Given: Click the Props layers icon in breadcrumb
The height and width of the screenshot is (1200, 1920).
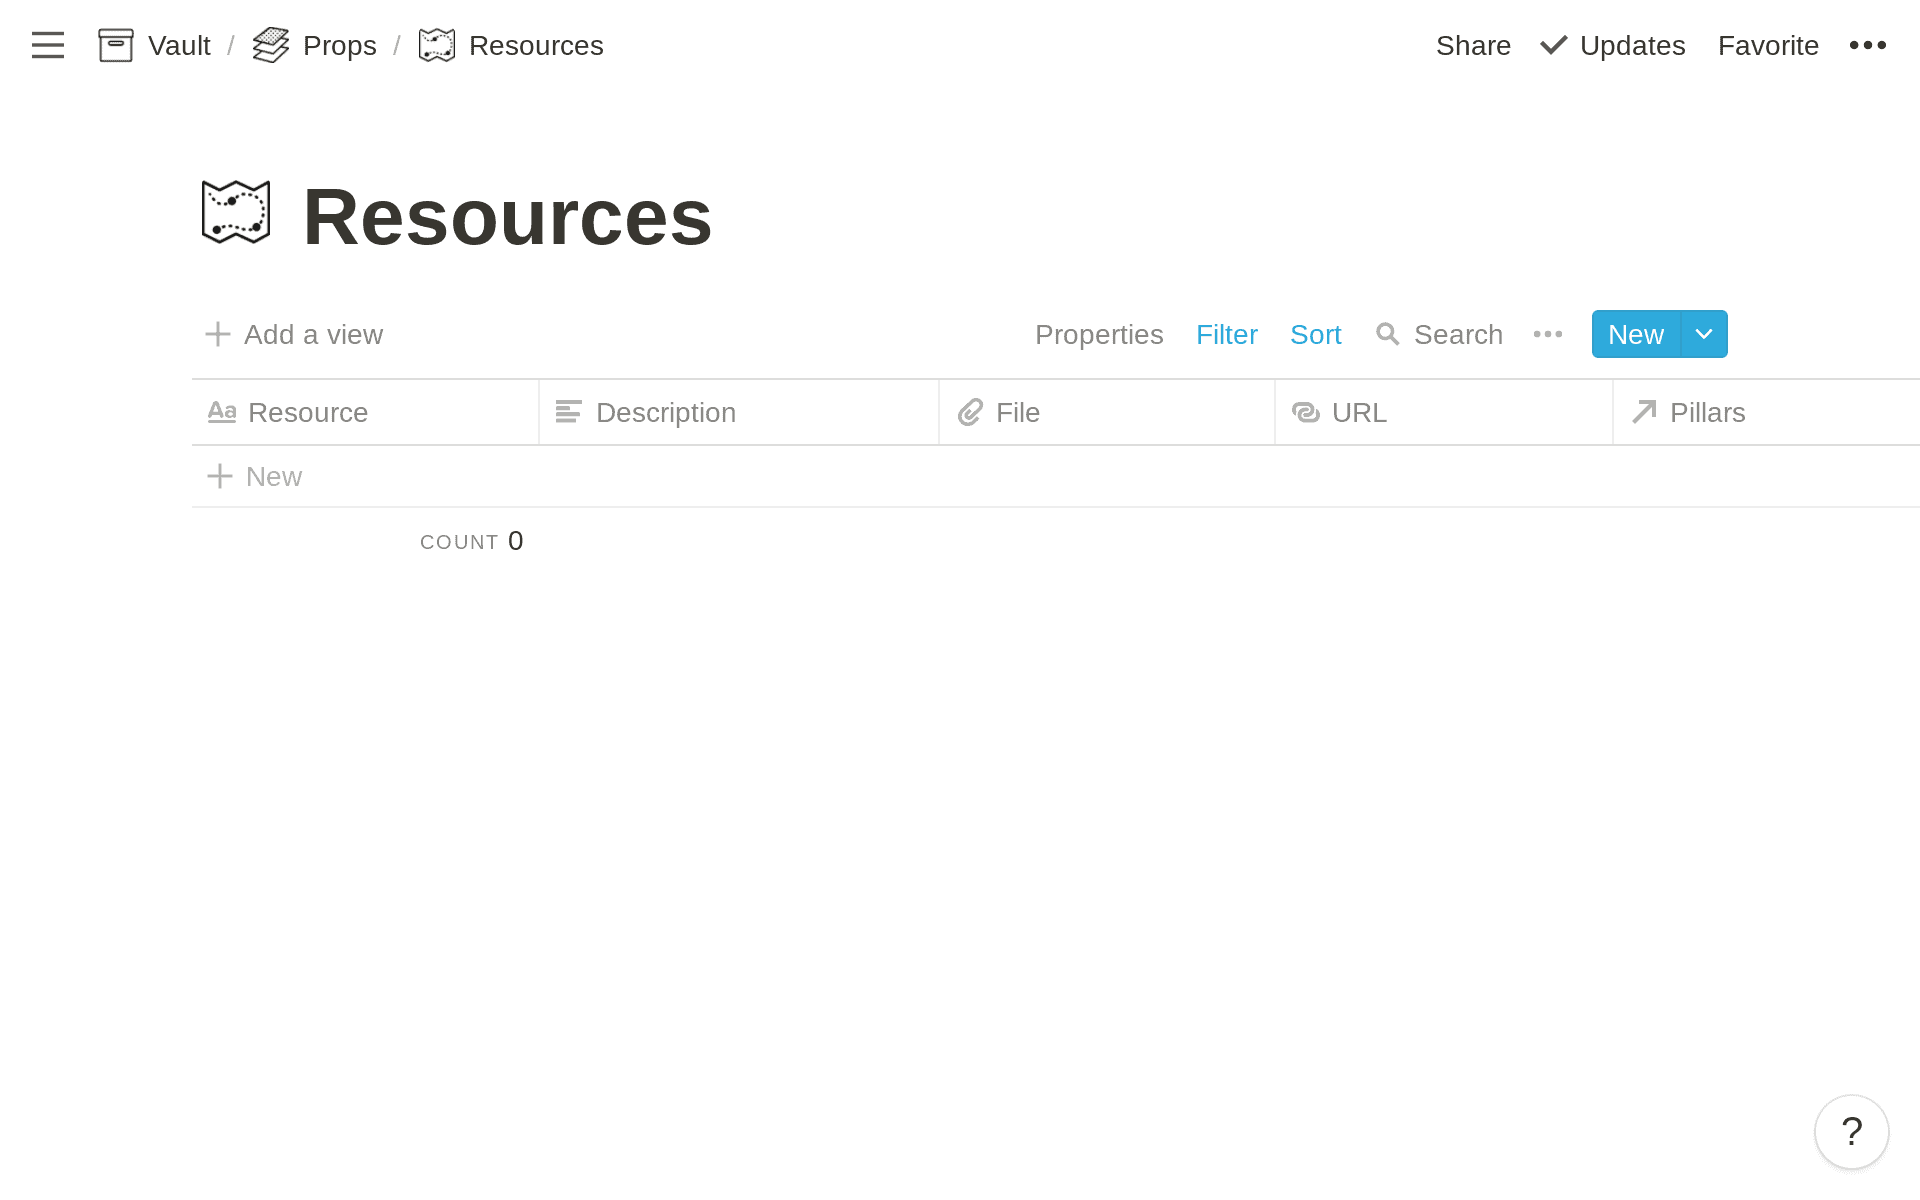Looking at the screenshot, I should pos(270,45).
